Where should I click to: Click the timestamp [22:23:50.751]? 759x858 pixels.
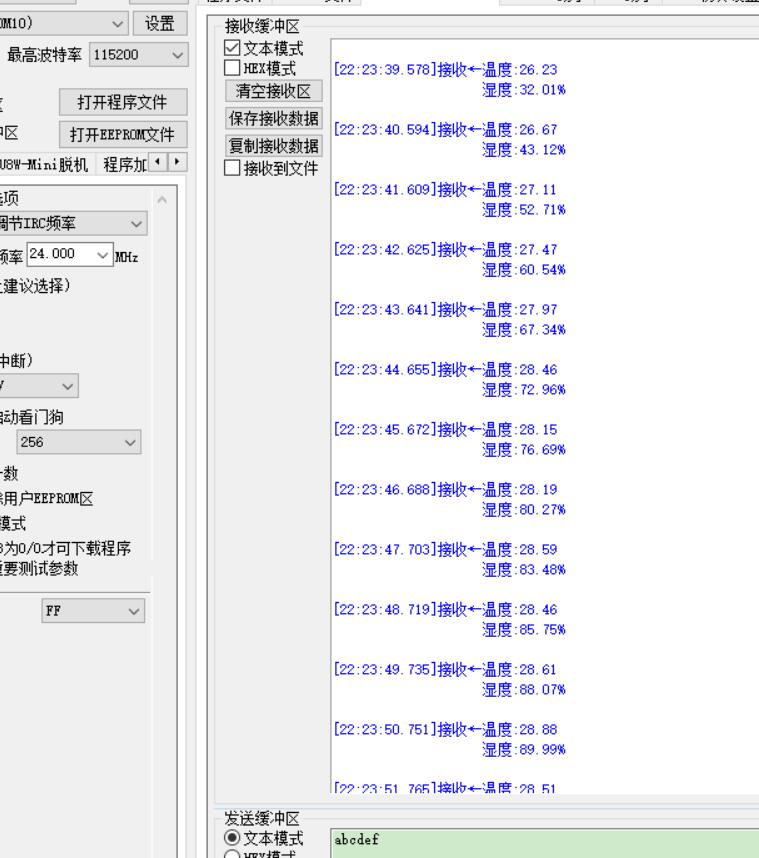(x=385, y=729)
